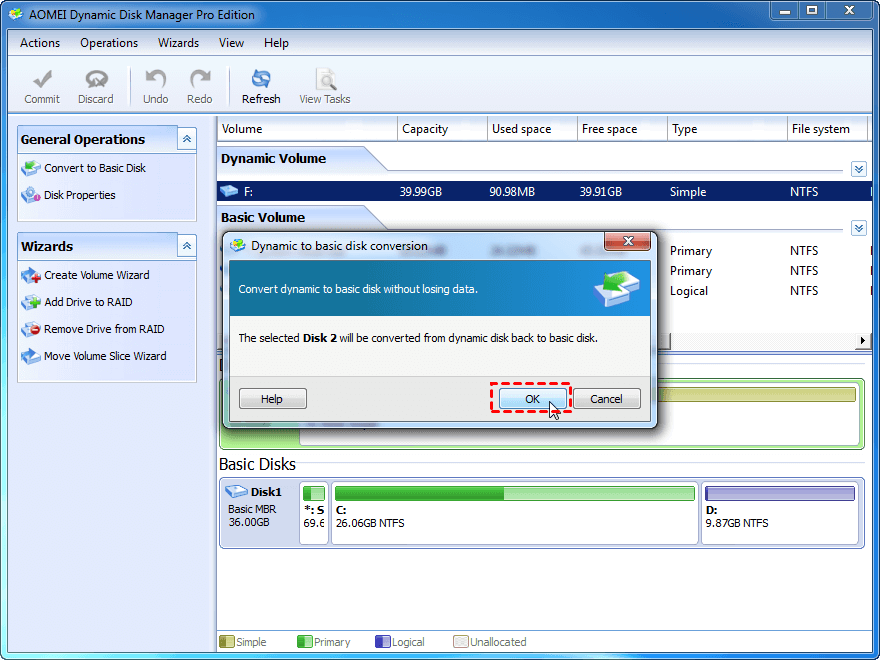The image size is (880, 660).
Task: Click the Unallocated legend color swatch
Action: click(x=460, y=641)
